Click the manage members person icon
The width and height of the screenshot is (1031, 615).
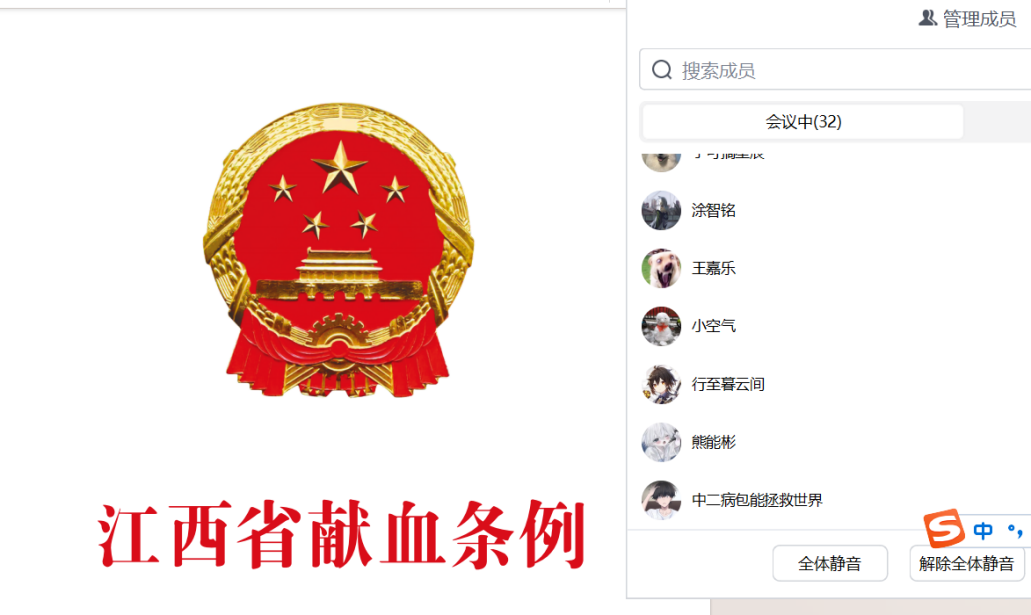[x=927, y=18]
